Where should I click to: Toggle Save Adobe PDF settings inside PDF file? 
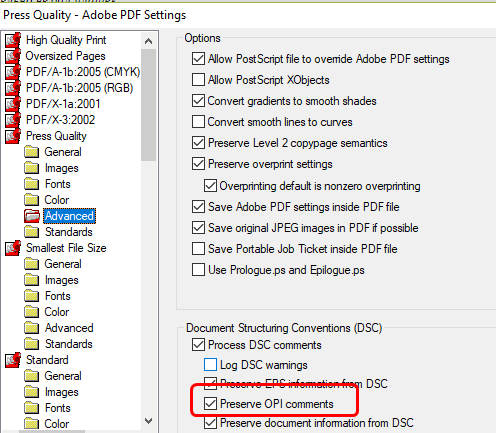coord(198,207)
